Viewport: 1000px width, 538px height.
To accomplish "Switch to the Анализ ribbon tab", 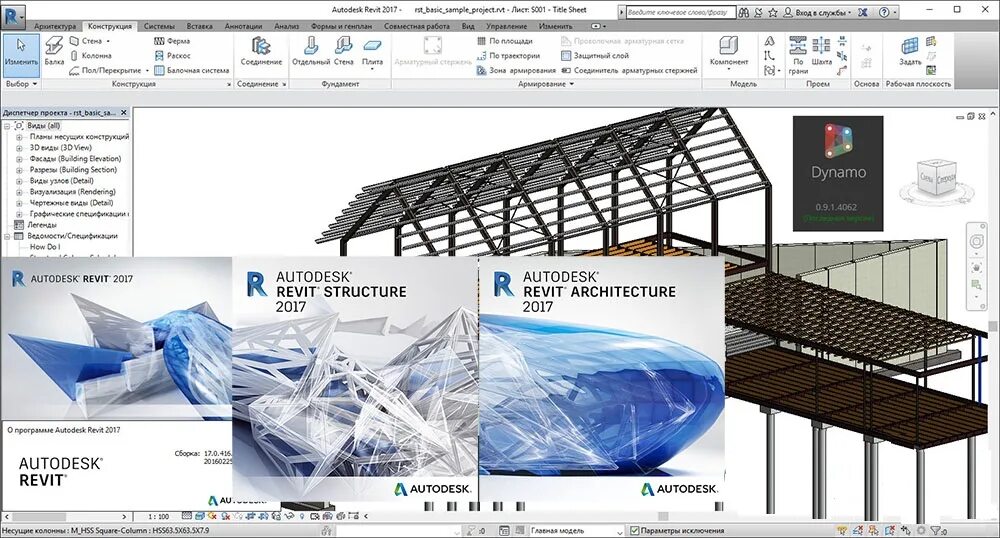I will click(286, 26).
